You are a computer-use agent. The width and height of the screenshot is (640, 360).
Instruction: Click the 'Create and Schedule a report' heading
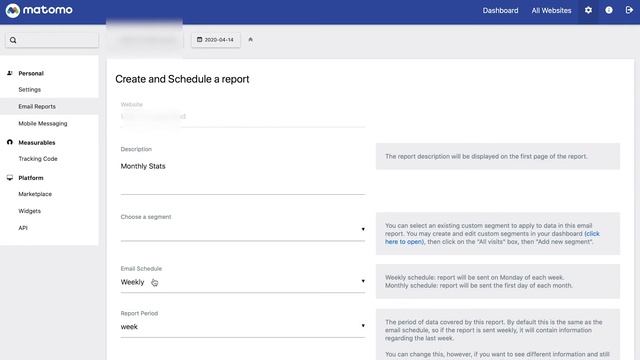coord(182,79)
